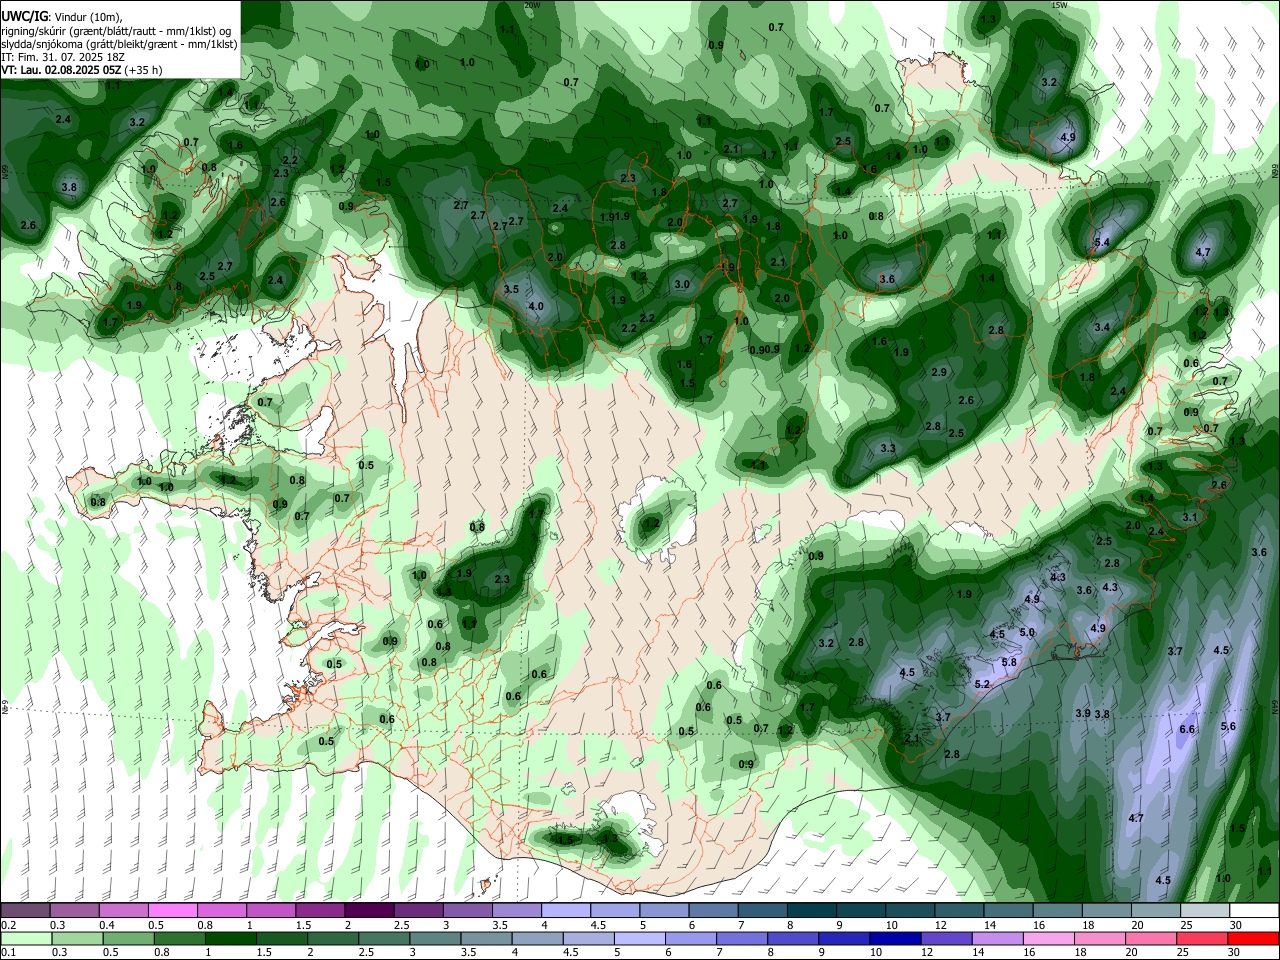Click the 3.1 precipitation value on the map
1280x960 pixels.
click(x=1190, y=518)
